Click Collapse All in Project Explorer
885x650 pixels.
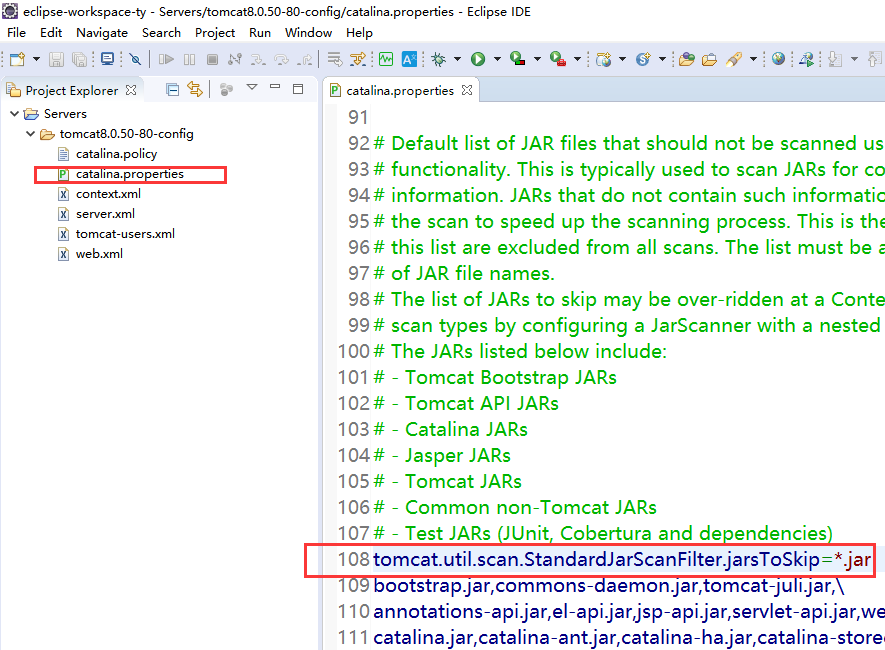[173, 90]
